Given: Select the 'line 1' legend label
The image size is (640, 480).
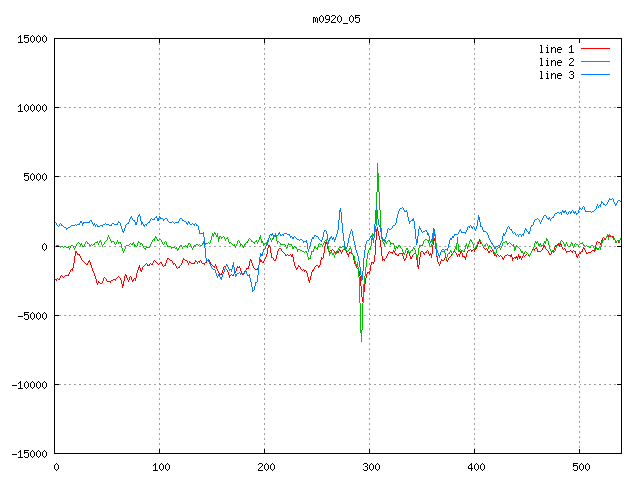Looking at the screenshot, I should 556,49.
